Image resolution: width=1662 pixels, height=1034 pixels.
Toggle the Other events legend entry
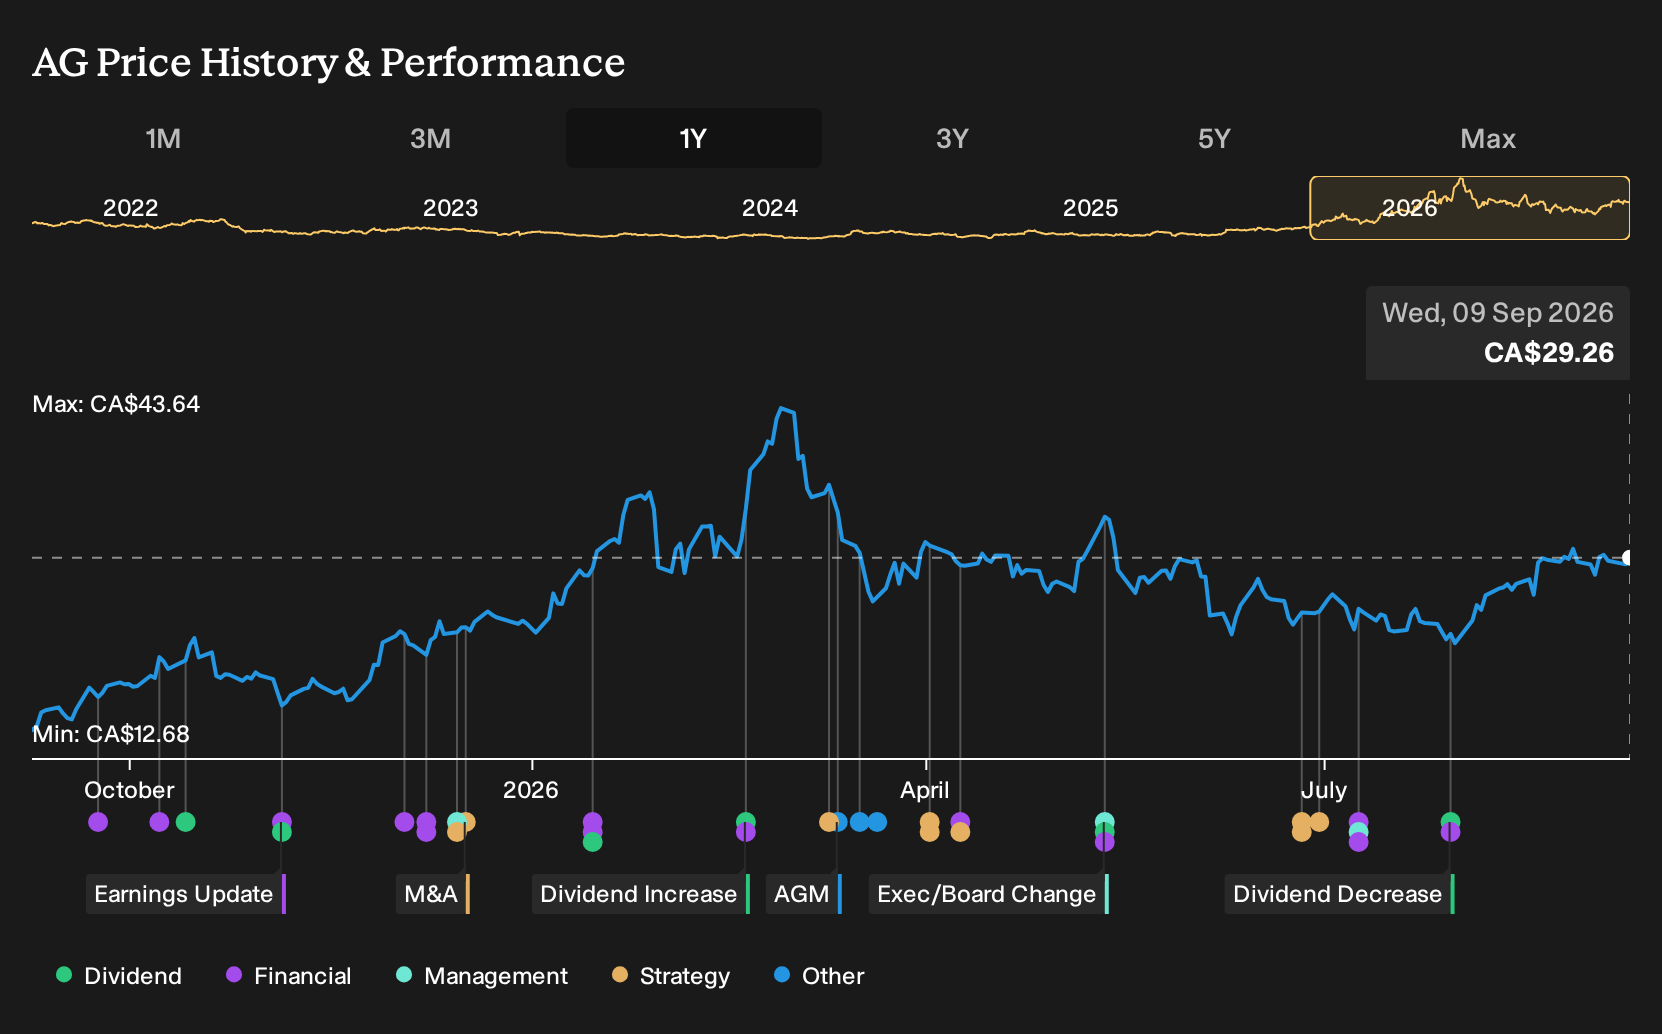(x=819, y=976)
